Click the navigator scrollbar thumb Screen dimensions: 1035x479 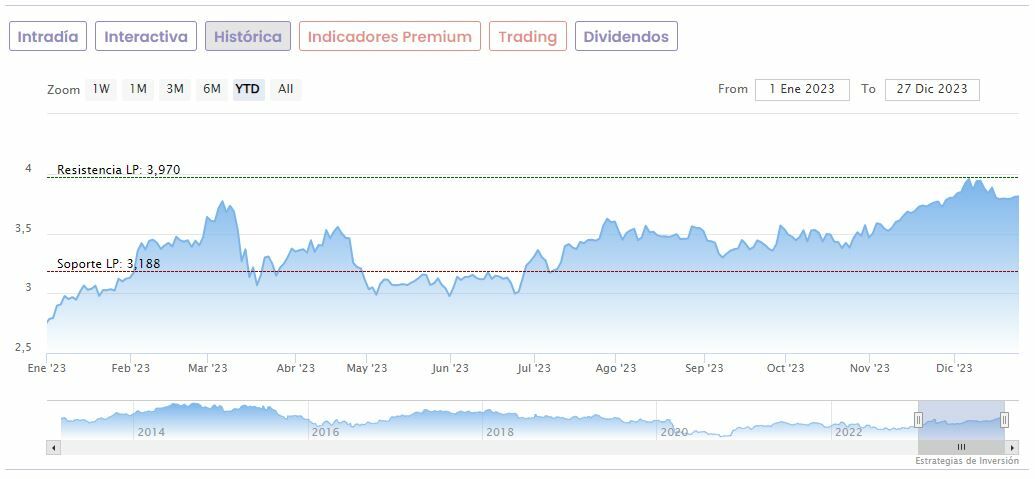pos(961,447)
